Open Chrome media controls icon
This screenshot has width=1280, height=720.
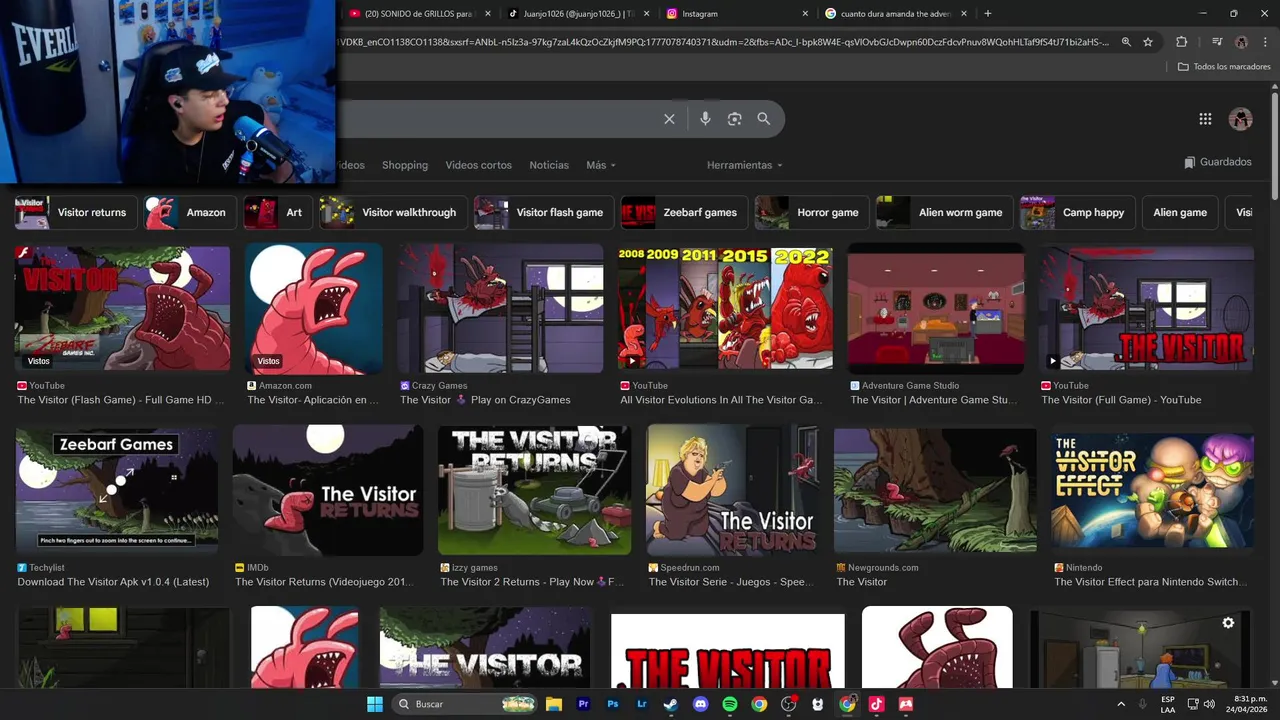1217,42
